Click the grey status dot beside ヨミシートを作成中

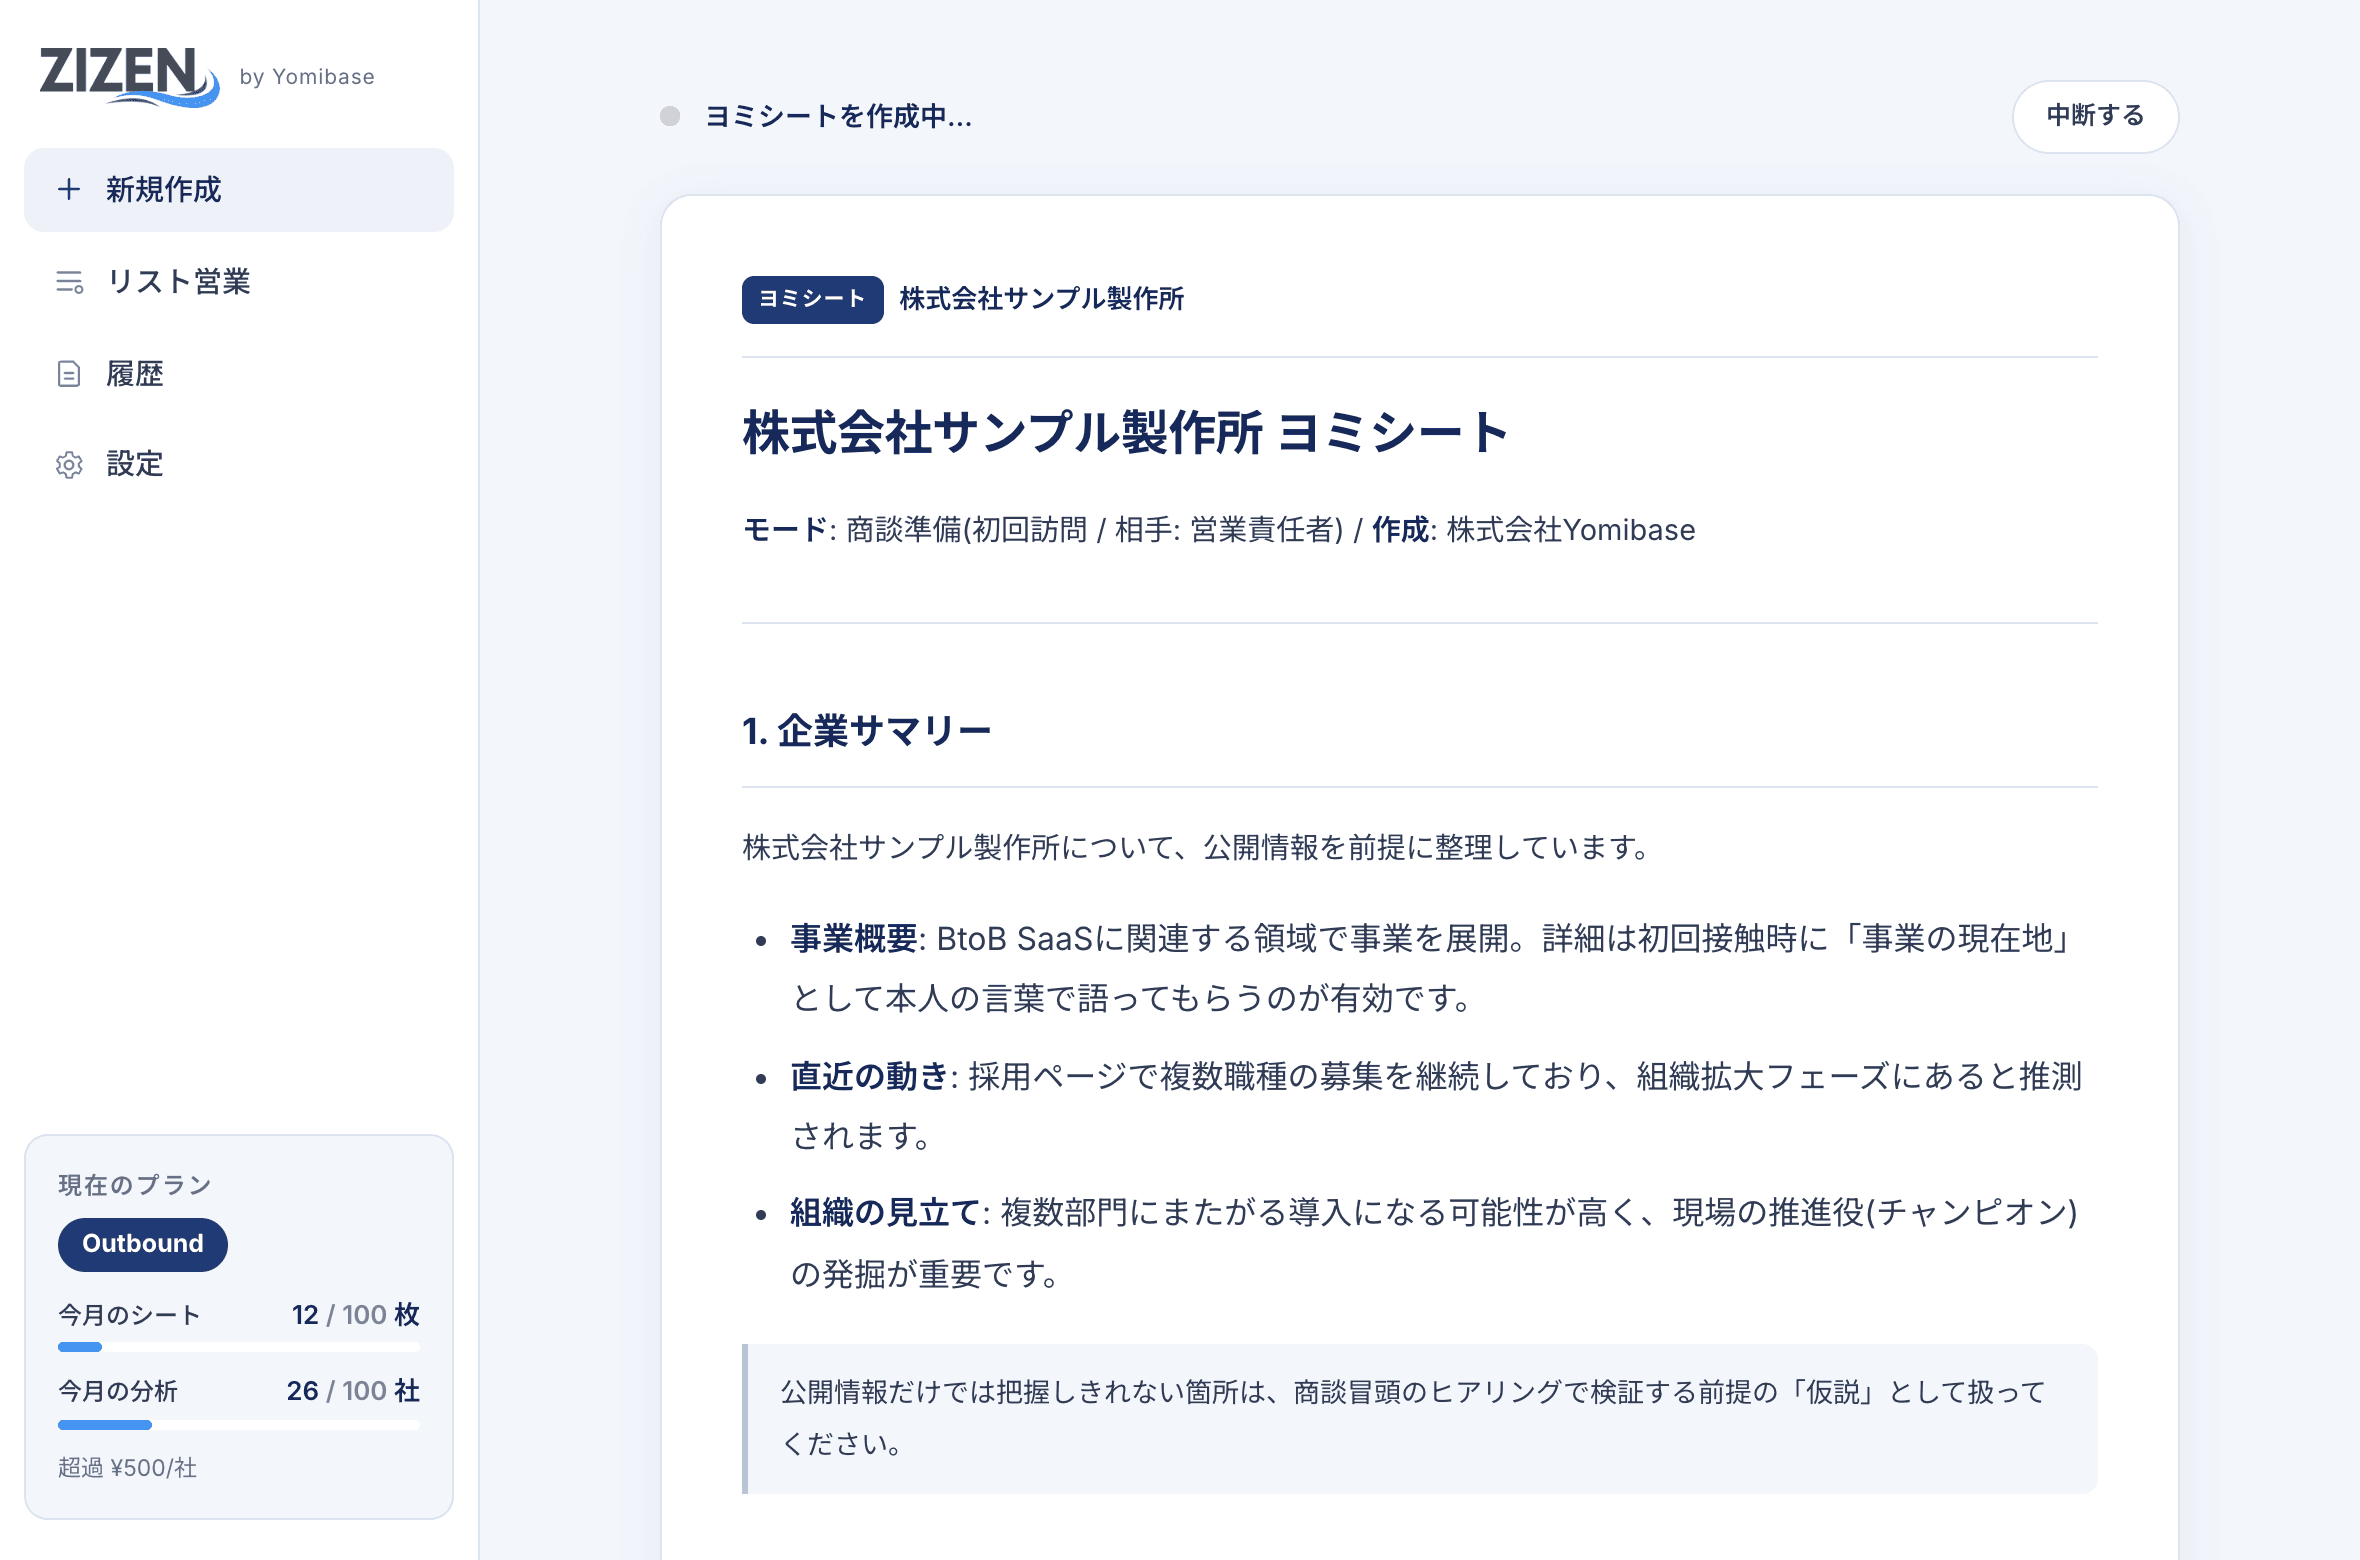click(670, 117)
